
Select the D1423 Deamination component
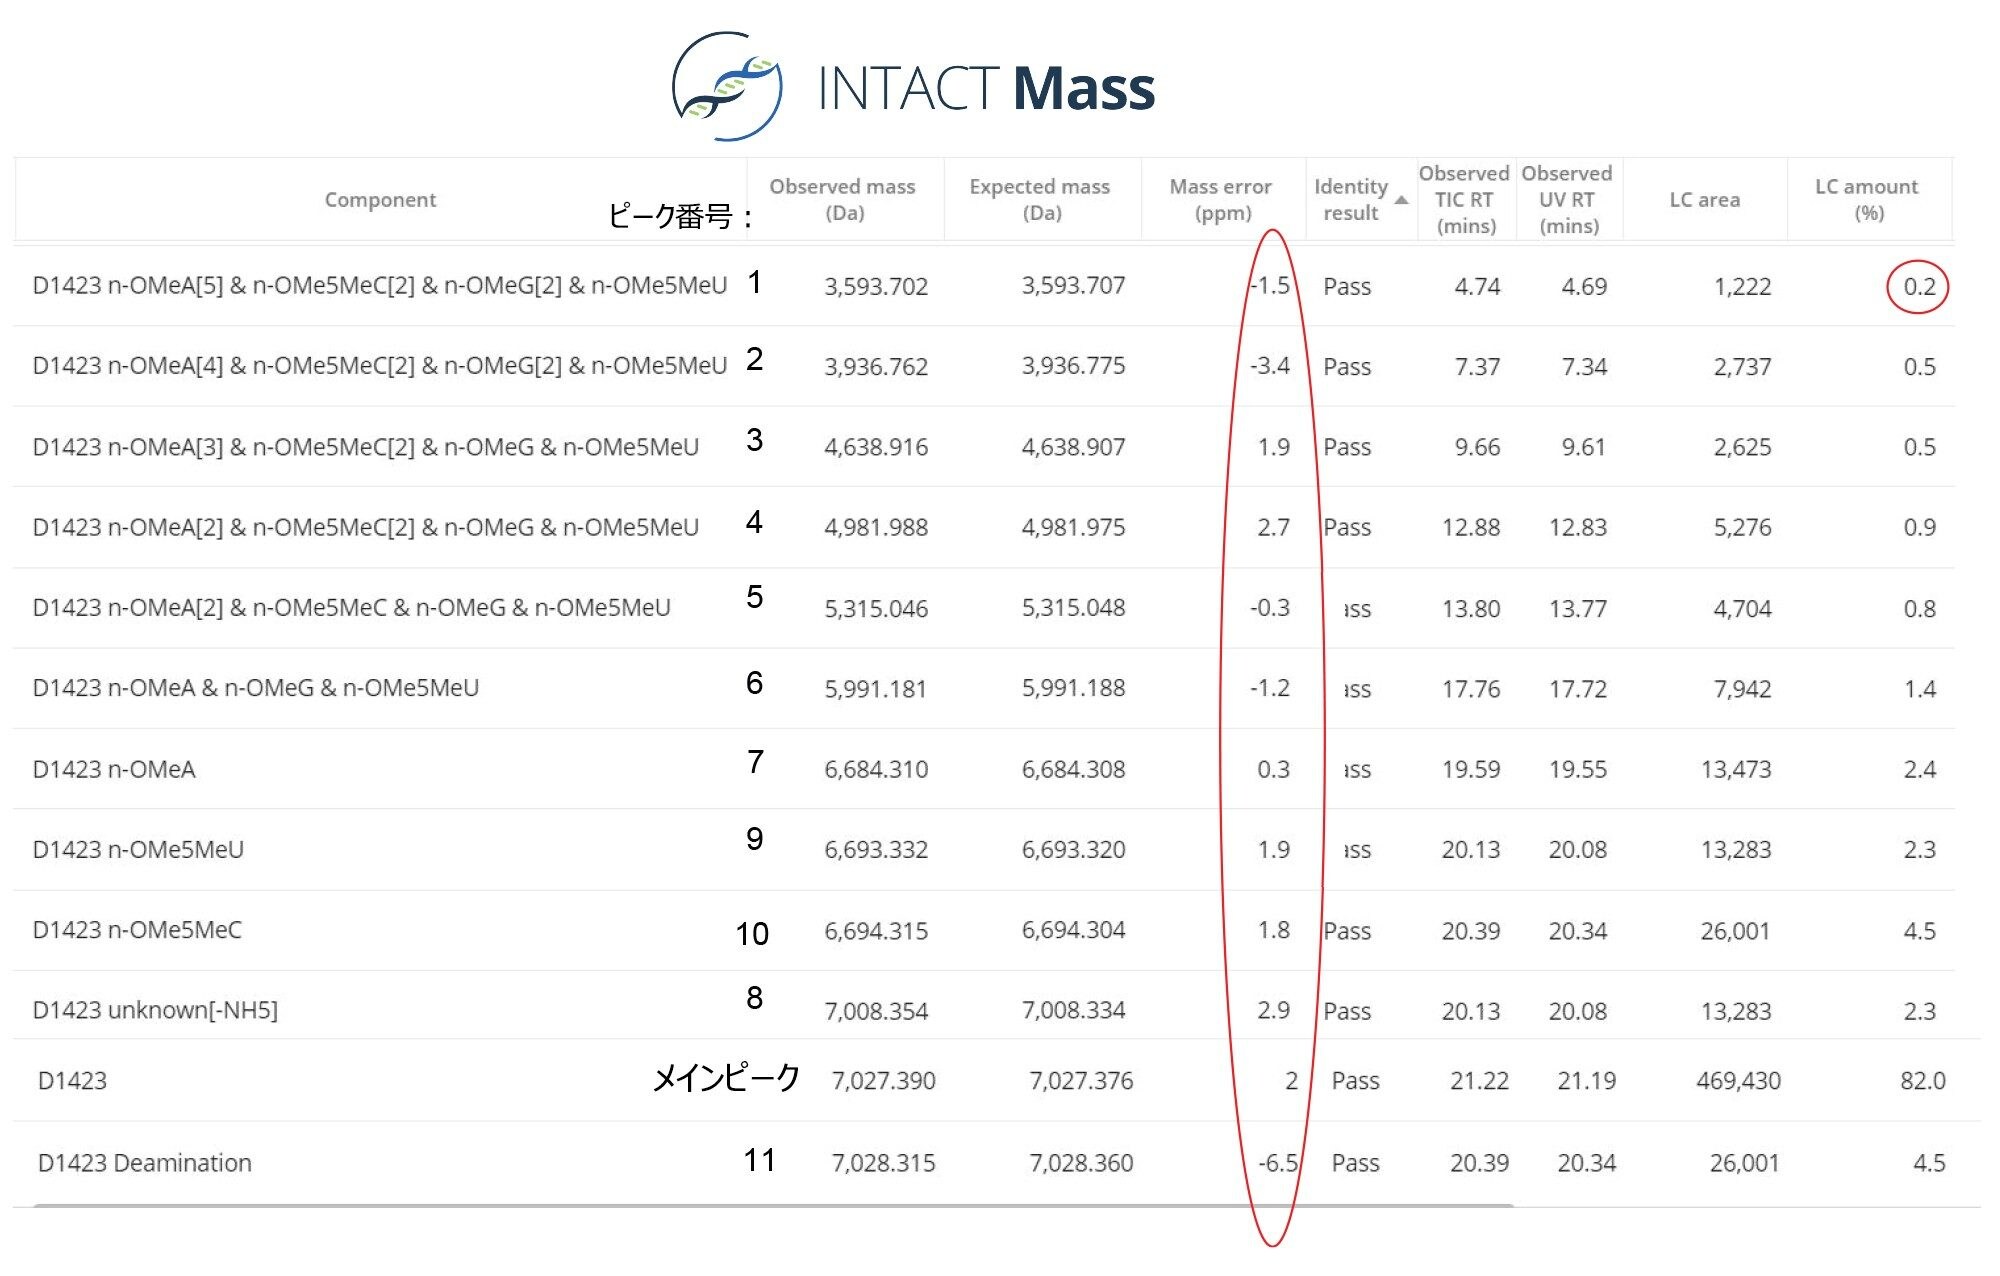click(x=996, y=1163)
